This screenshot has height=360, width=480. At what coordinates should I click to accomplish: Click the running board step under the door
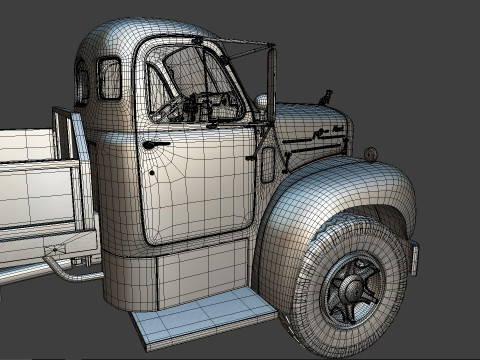pos(204,318)
